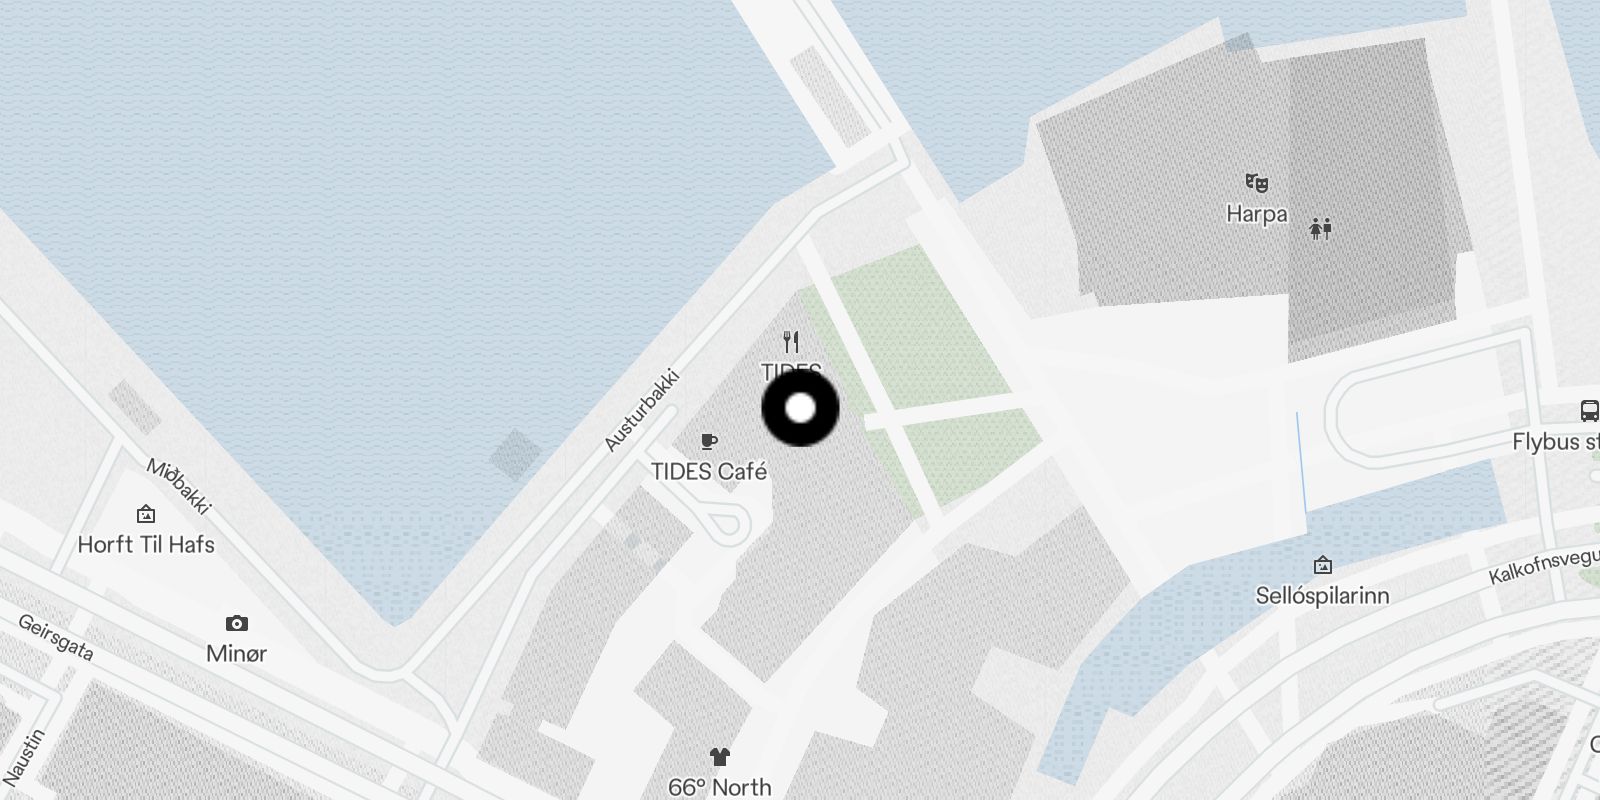Click the Horft Til Hafs label
Screen dimensions: 1600x800
coord(146,544)
